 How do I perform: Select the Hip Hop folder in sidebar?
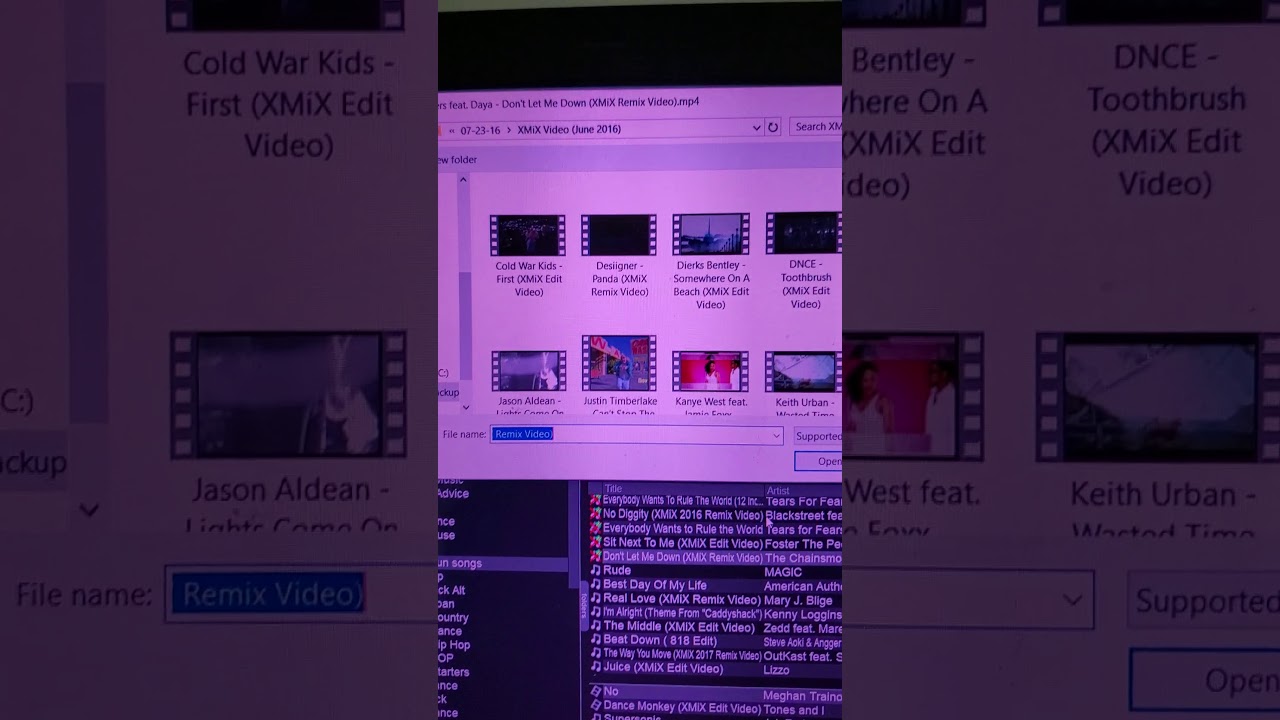pos(454,645)
